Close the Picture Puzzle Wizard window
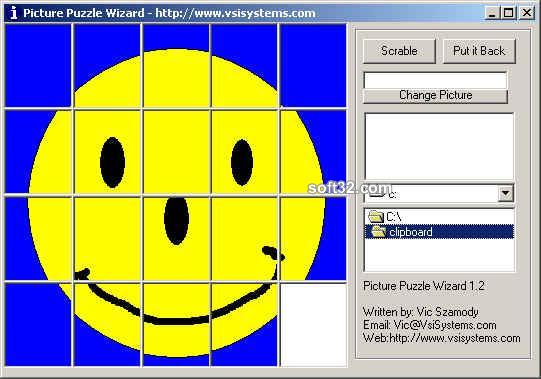The width and height of the screenshot is (541, 379). [527, 13]
